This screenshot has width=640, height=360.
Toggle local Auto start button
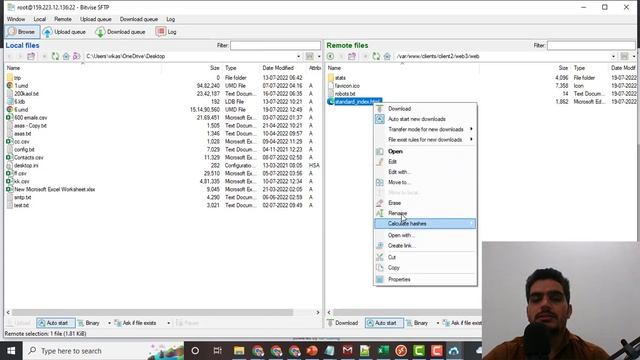(x=56, y=323)
